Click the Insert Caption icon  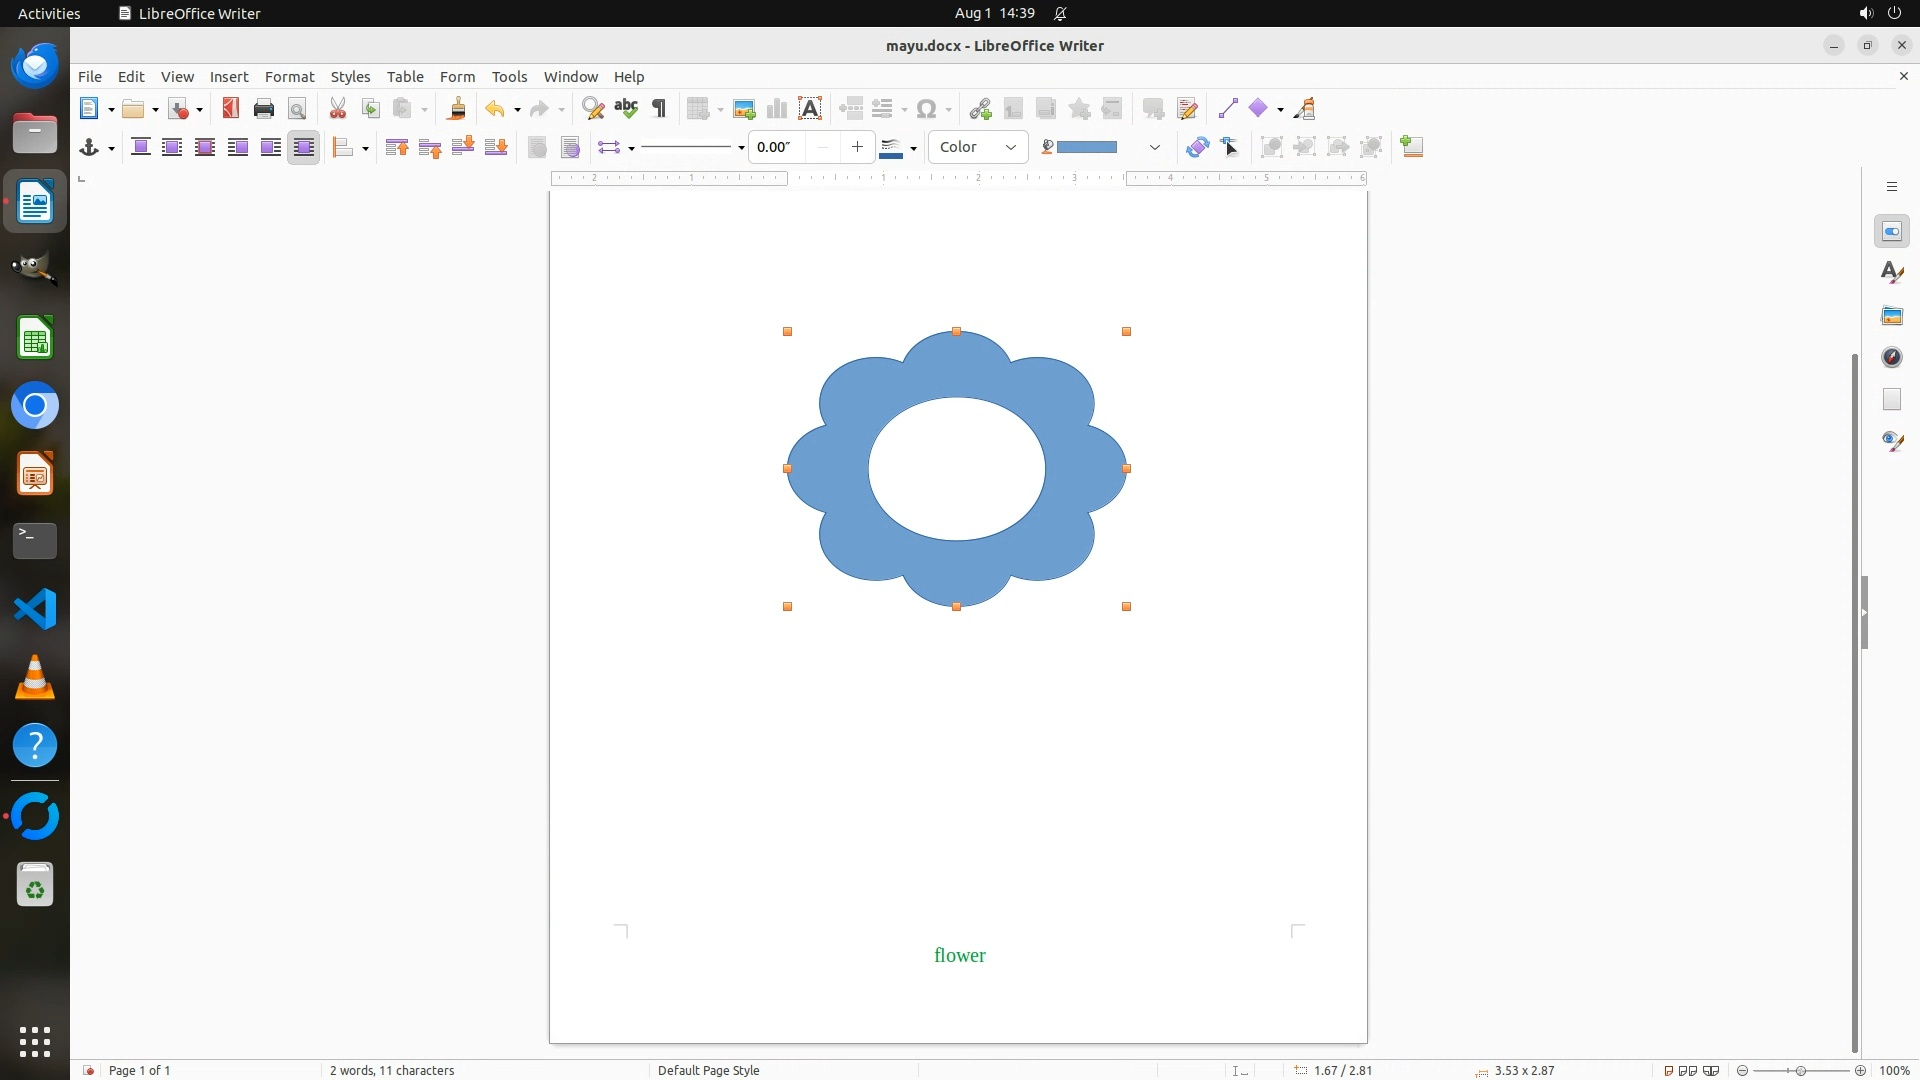tap(1411, 147)
